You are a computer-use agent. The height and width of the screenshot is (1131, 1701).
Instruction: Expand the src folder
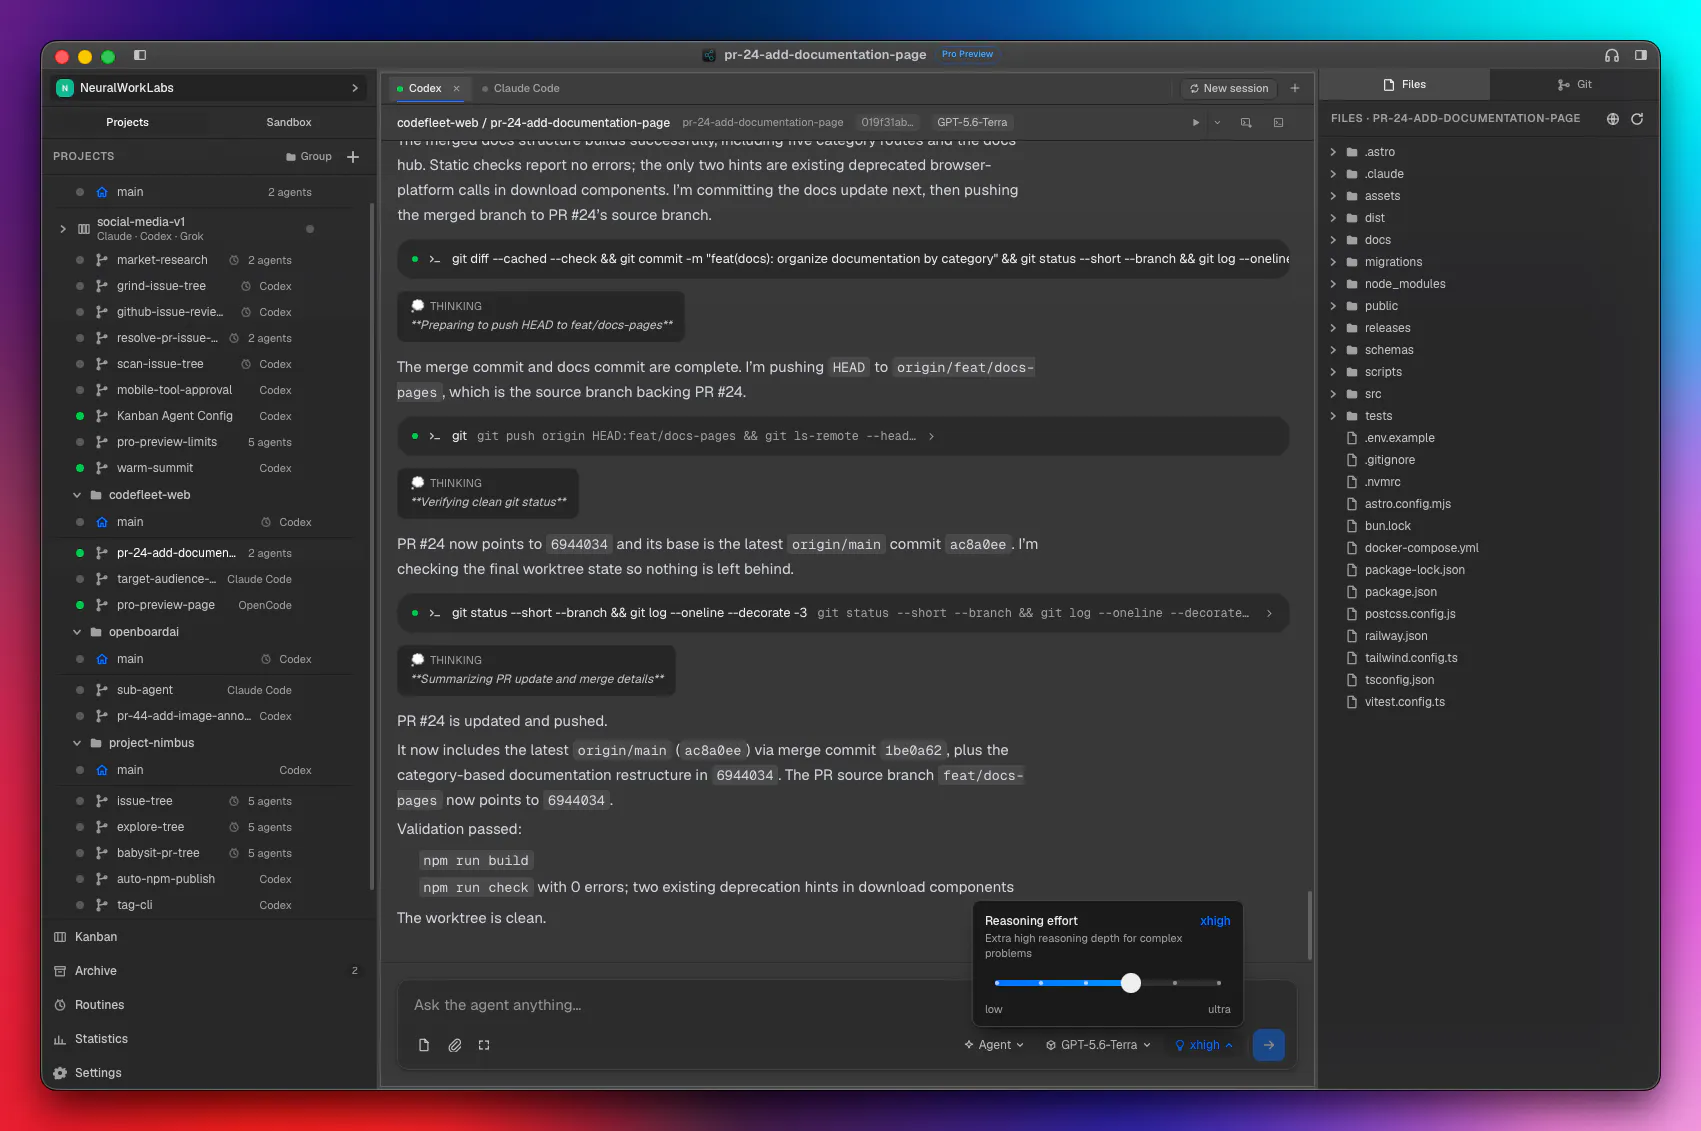[1333, 394]
